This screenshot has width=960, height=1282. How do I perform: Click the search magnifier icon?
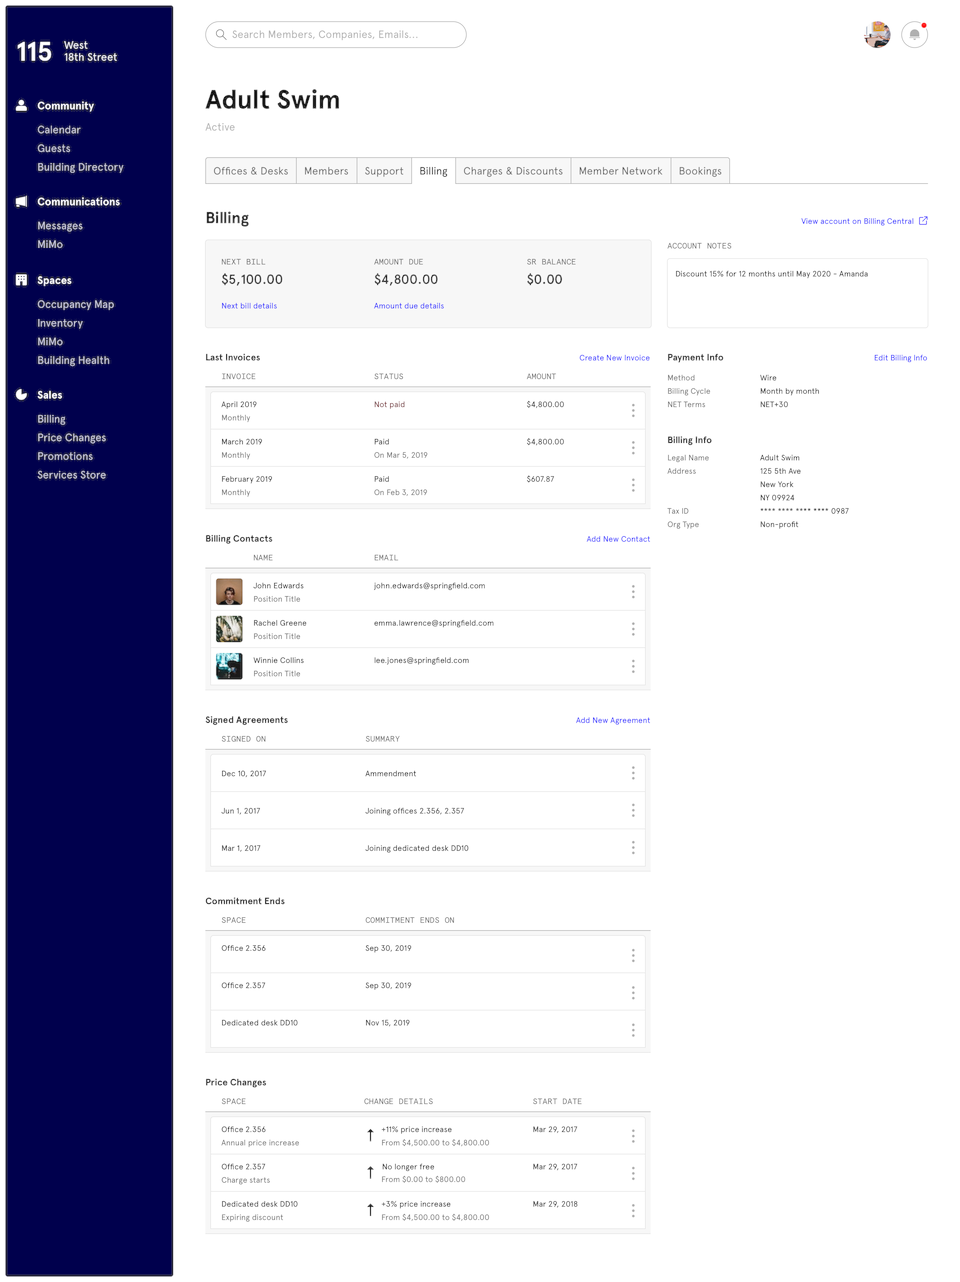(221, 34)
